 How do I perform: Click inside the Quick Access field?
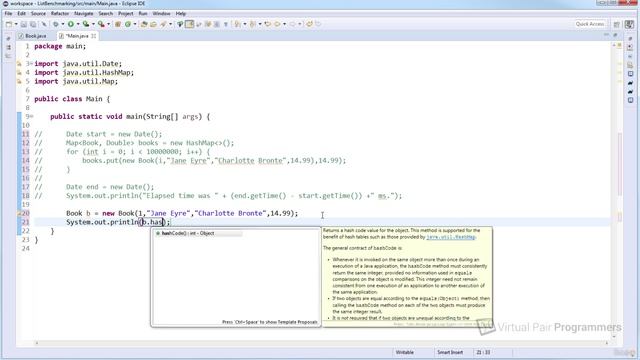590,24
